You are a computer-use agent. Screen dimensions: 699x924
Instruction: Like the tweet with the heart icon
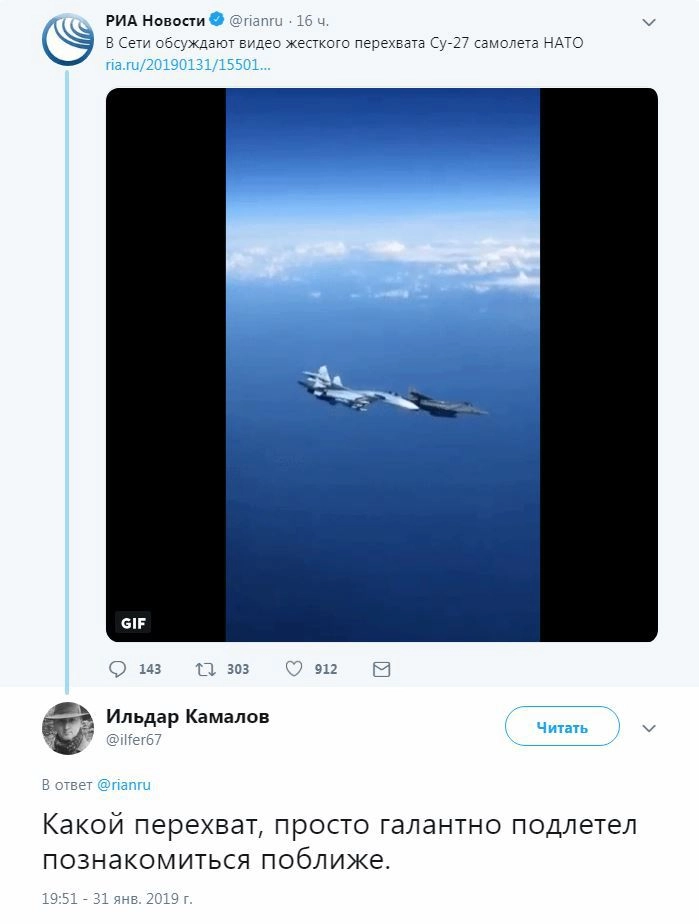click(294, 669)
